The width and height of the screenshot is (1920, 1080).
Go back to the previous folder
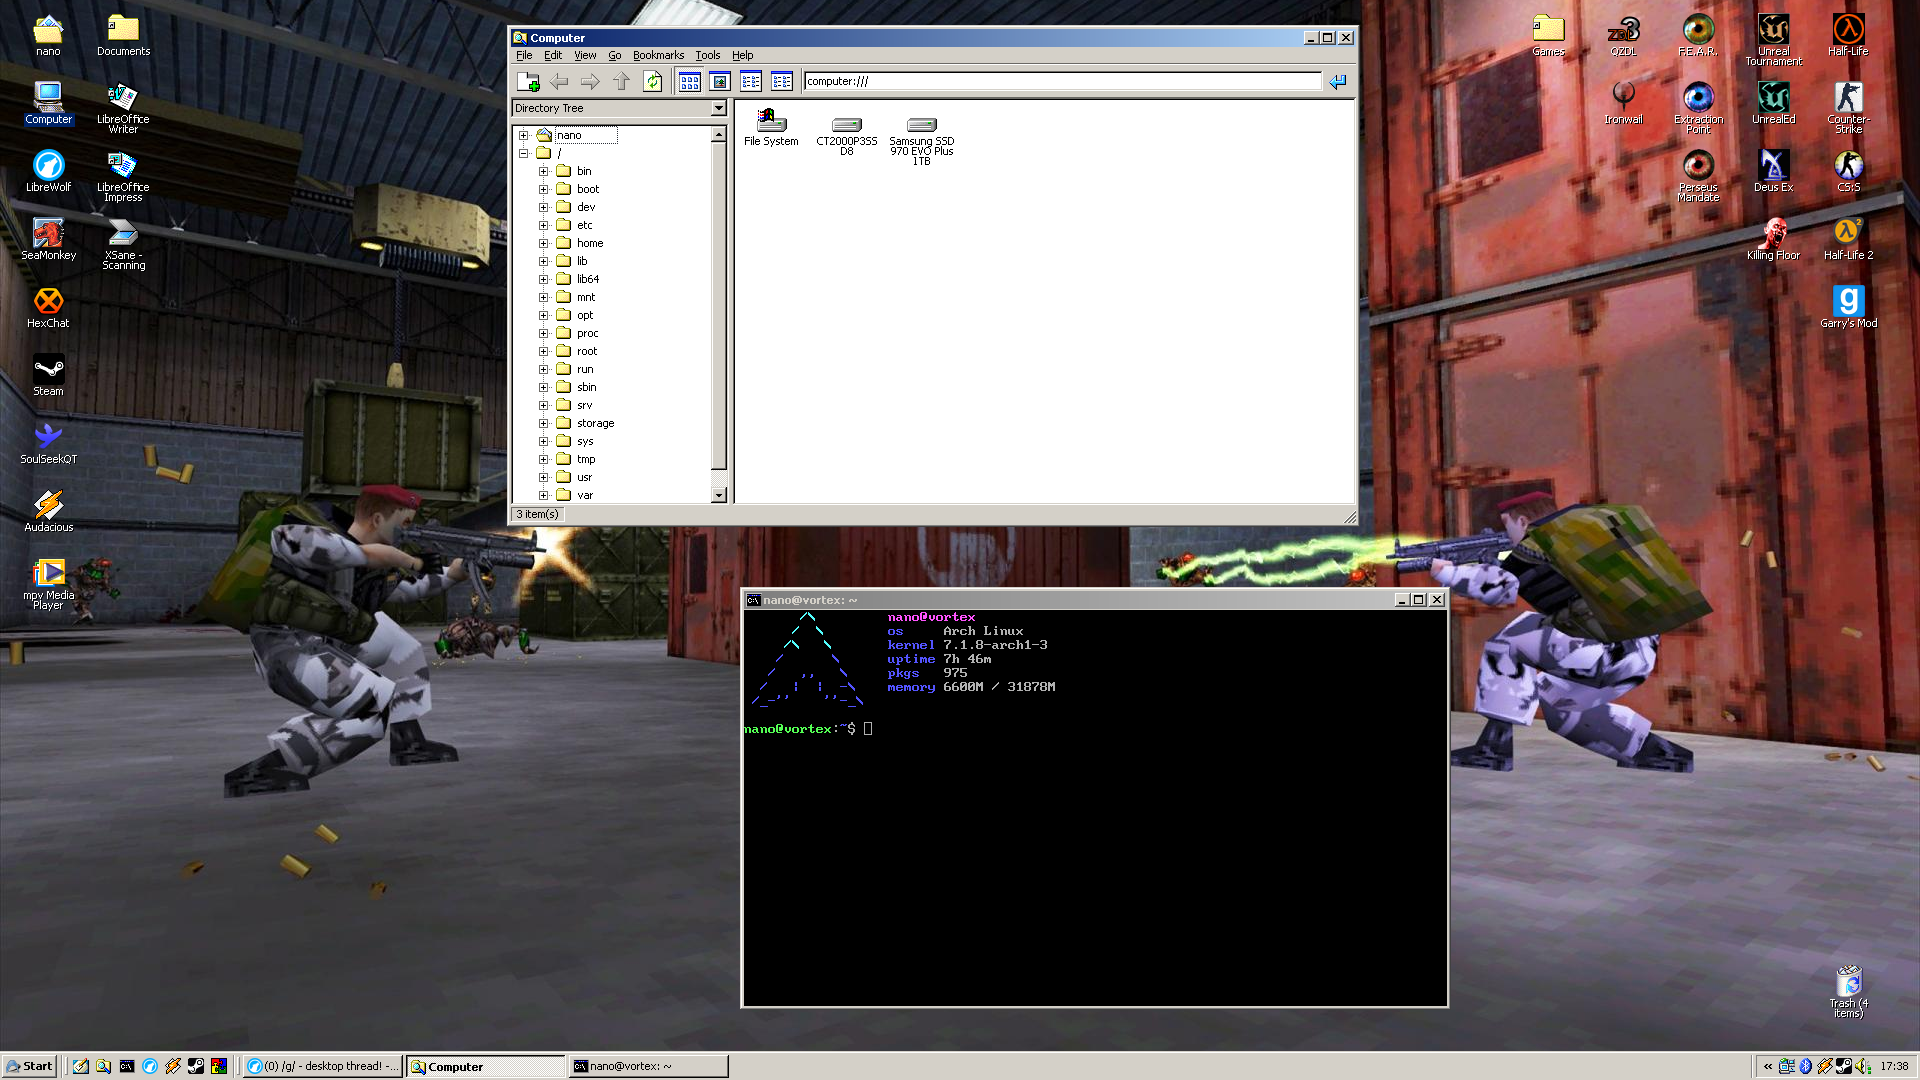559,82
